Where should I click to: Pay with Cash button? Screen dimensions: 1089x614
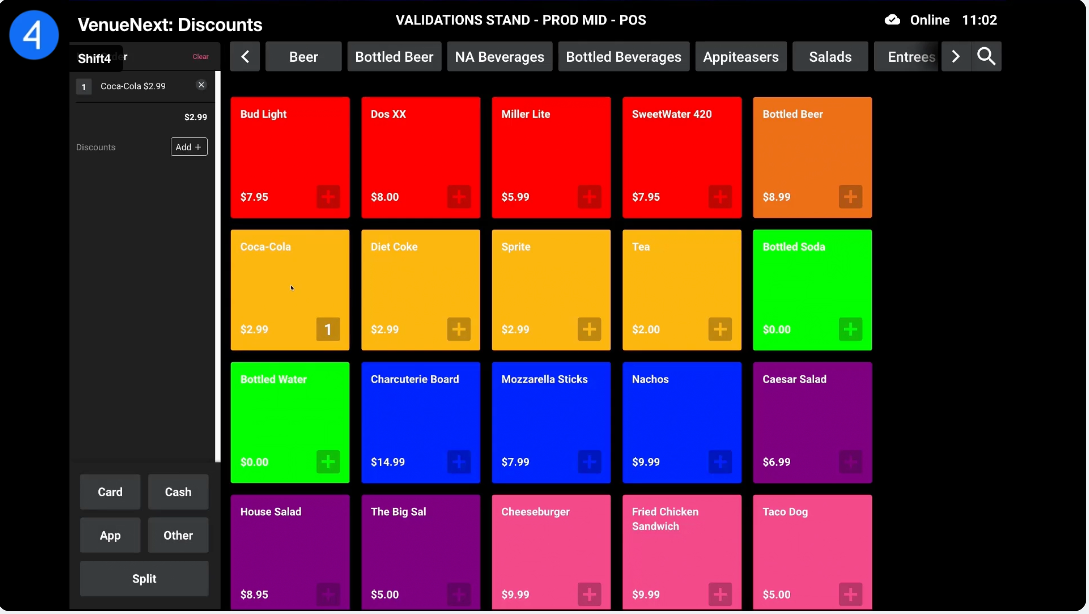(x=178, y=492)
